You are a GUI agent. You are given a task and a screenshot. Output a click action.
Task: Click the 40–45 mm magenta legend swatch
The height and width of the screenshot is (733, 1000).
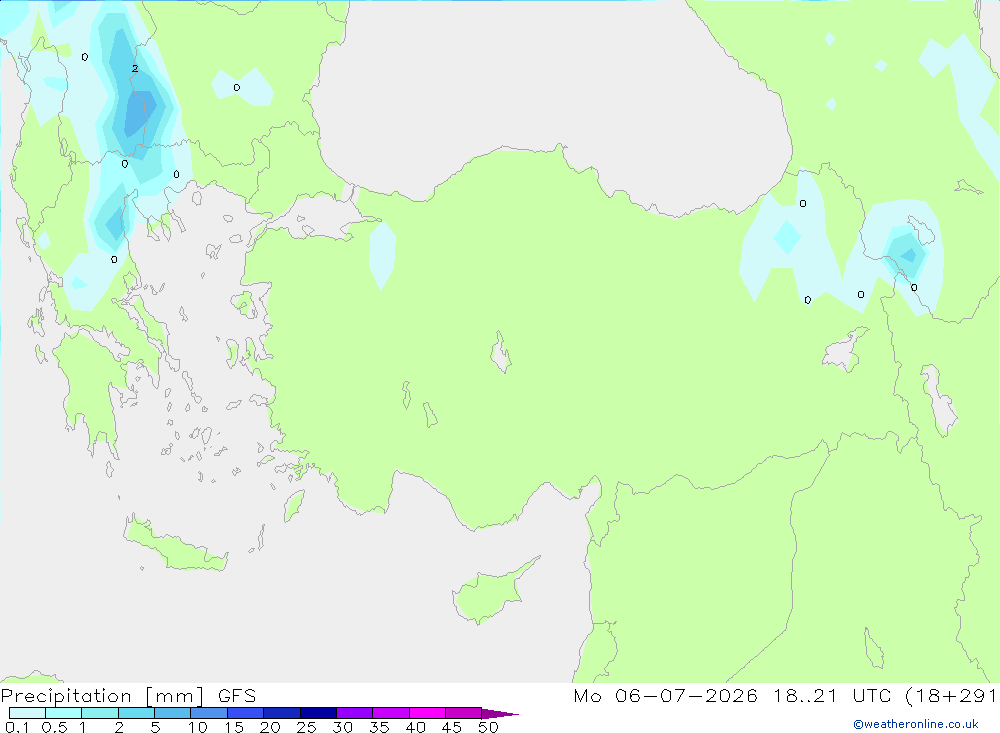427,713
